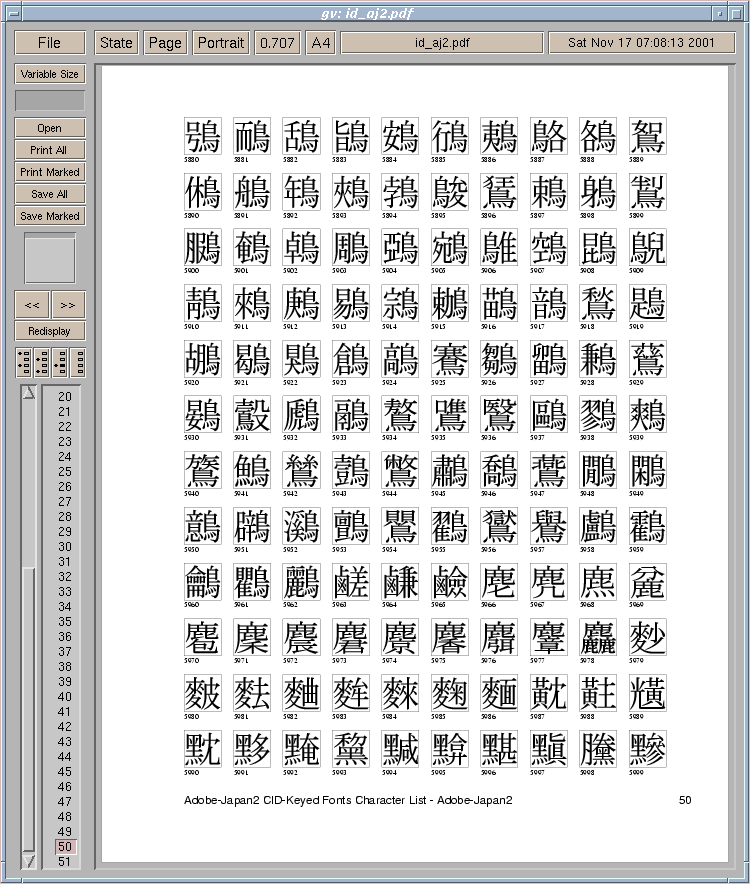This screenshot has height=884, width=750.
Task: Advance to next page with >> button
Action: [x=68, y=305]
